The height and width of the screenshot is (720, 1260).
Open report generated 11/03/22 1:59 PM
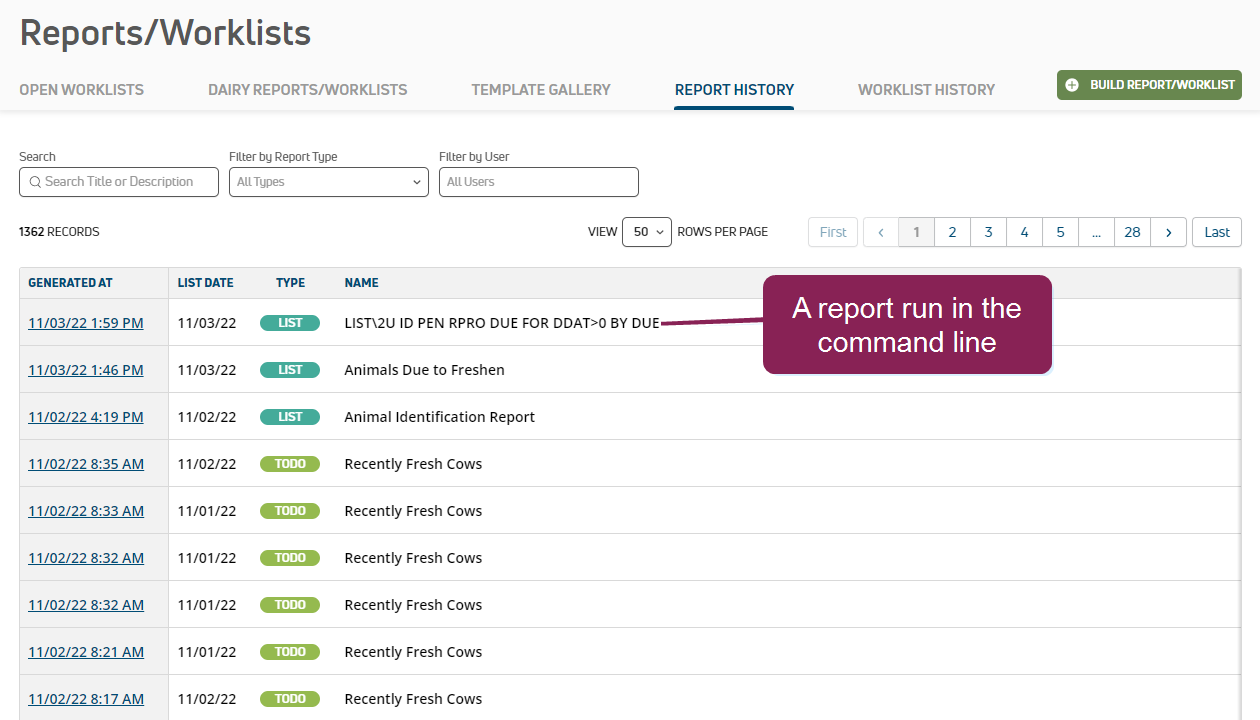tap(85, 323)
